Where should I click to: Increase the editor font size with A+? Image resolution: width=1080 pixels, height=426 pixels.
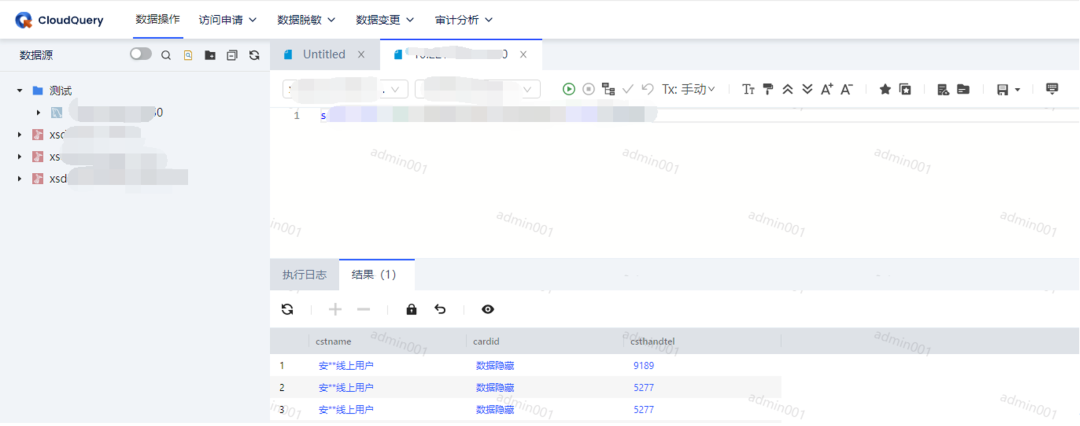pyautogui.click(x=827, y=89)
